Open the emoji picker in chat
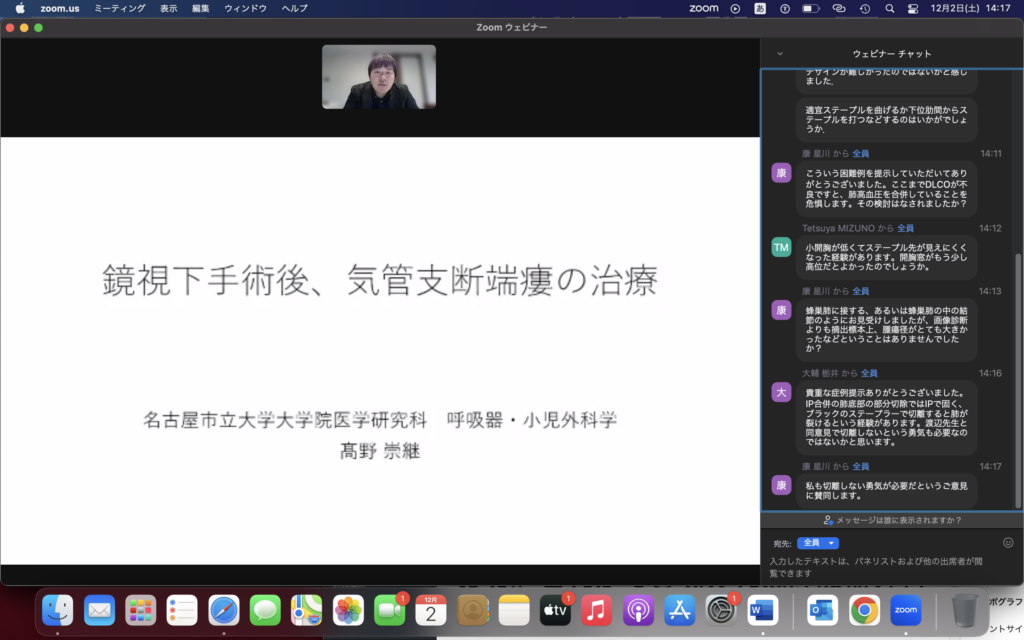The image size is (1024, 640). coord(1008,542)
